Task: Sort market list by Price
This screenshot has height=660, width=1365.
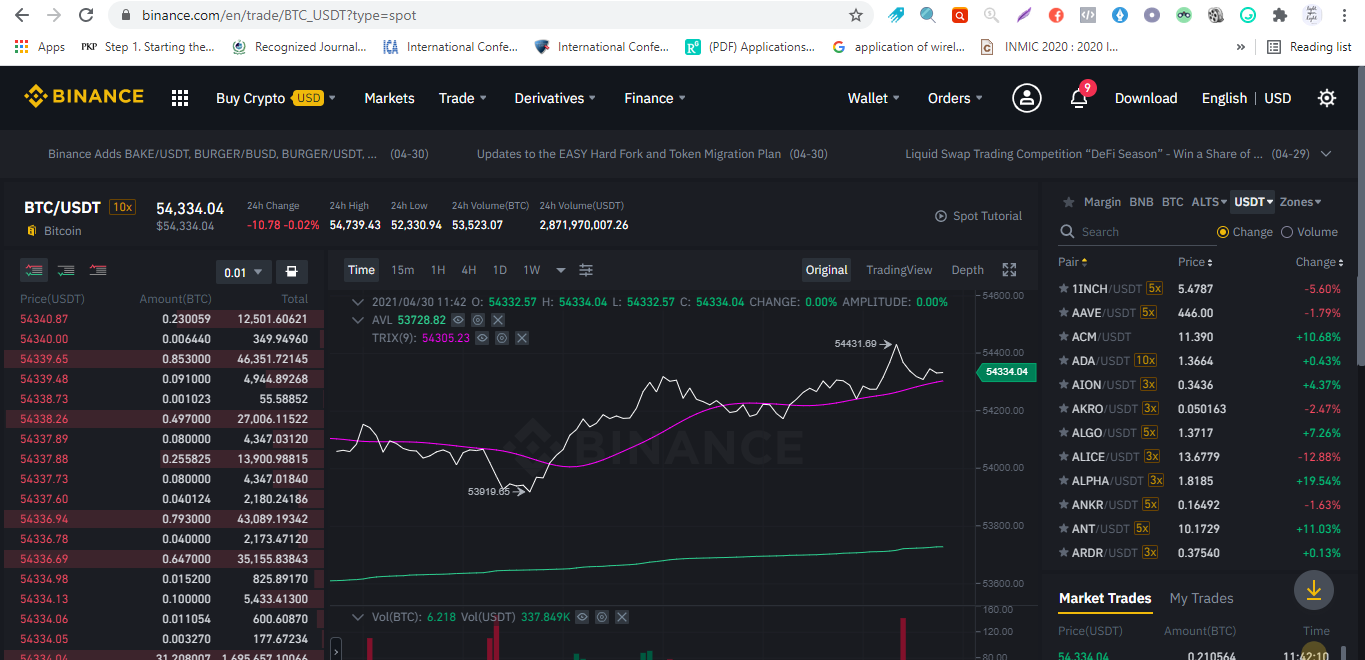Action: coord(1195,262)
